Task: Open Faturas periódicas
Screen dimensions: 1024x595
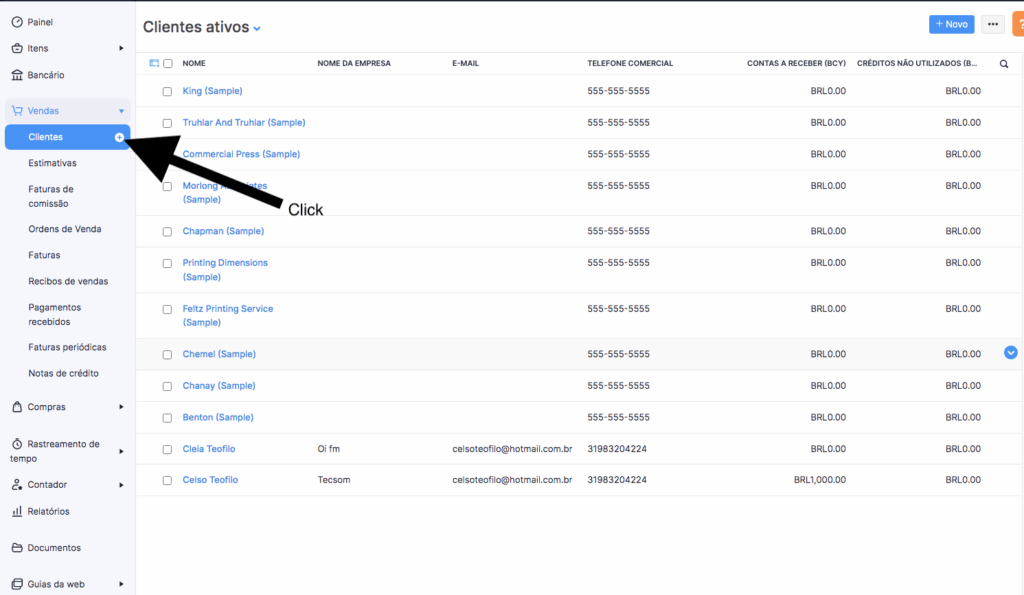Action: (x=67, y=347)
